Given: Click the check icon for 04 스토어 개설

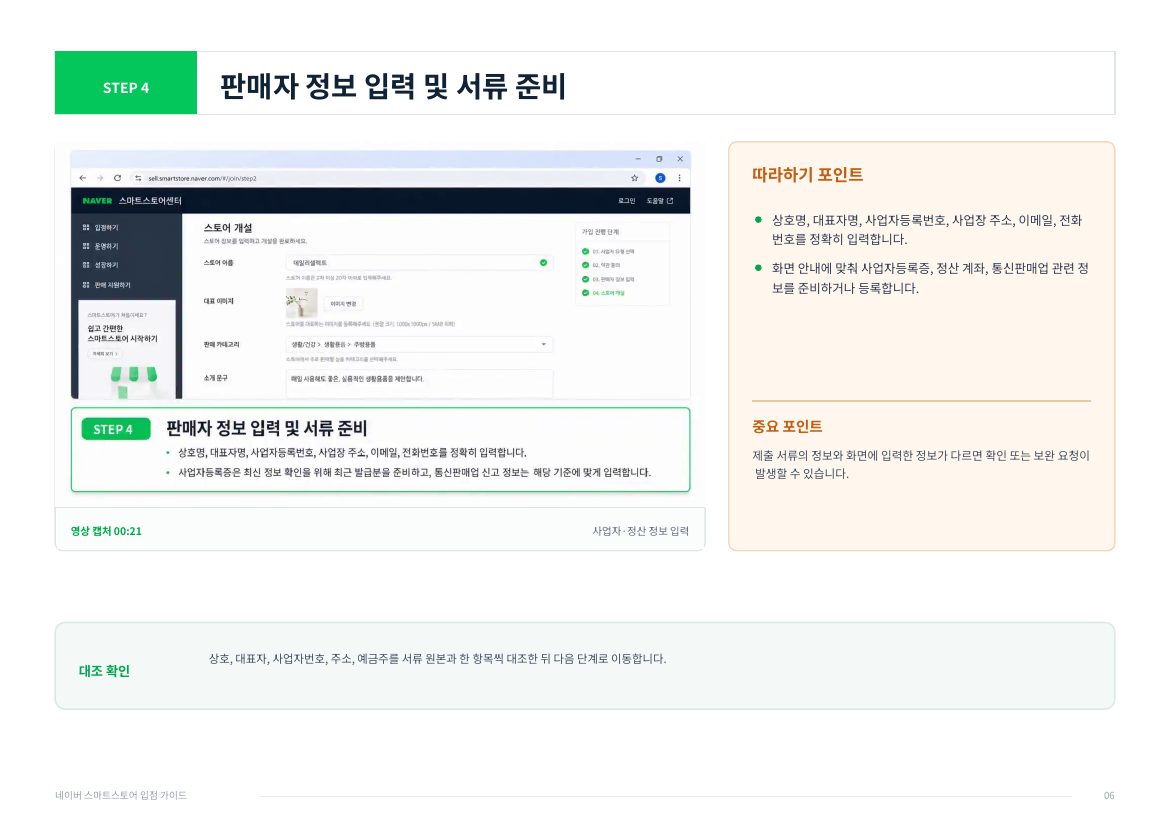Looking at the screenshot, I should coord(585,293).
